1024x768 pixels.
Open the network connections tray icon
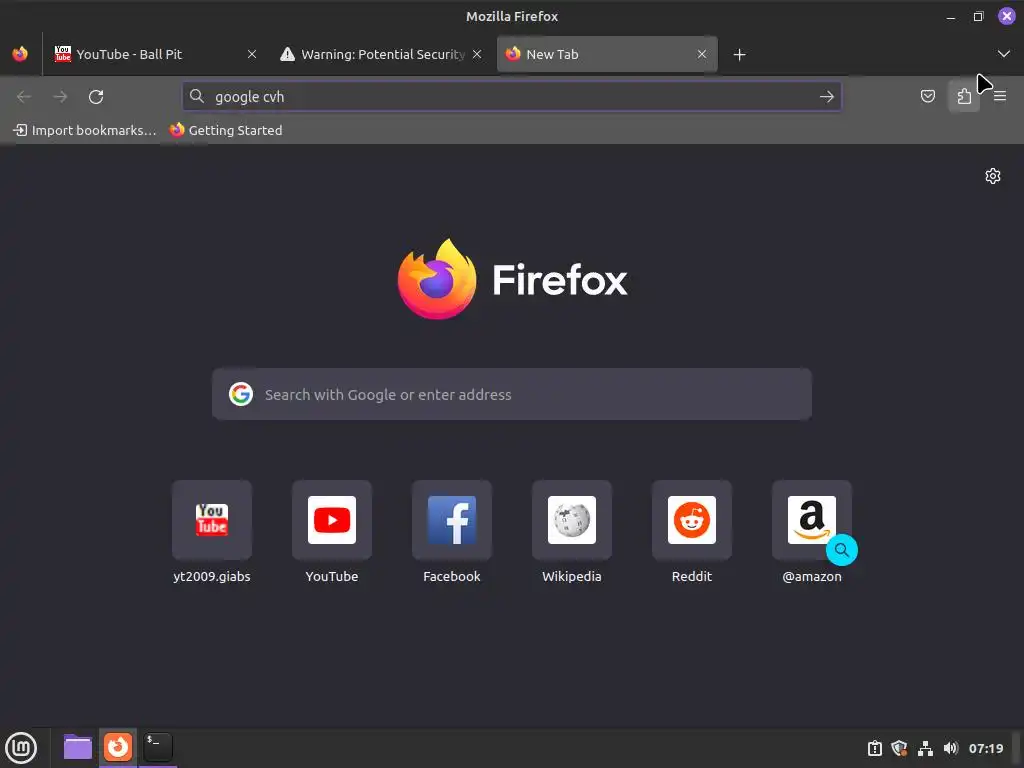click(925, 748)
